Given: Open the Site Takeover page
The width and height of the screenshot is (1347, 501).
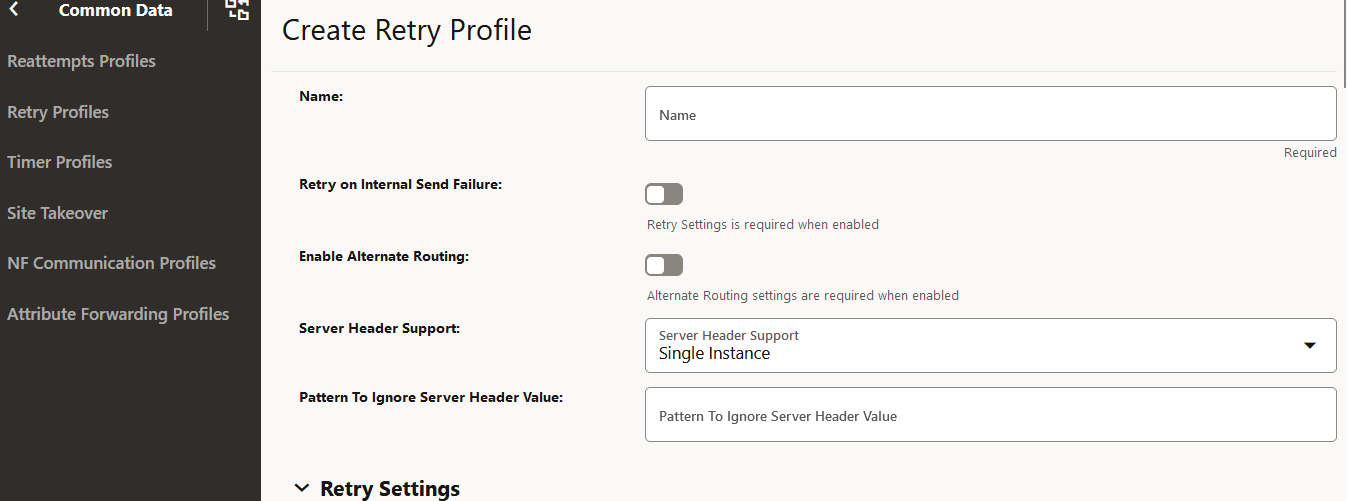Looking at the screenshot, I should pos(57,213).
